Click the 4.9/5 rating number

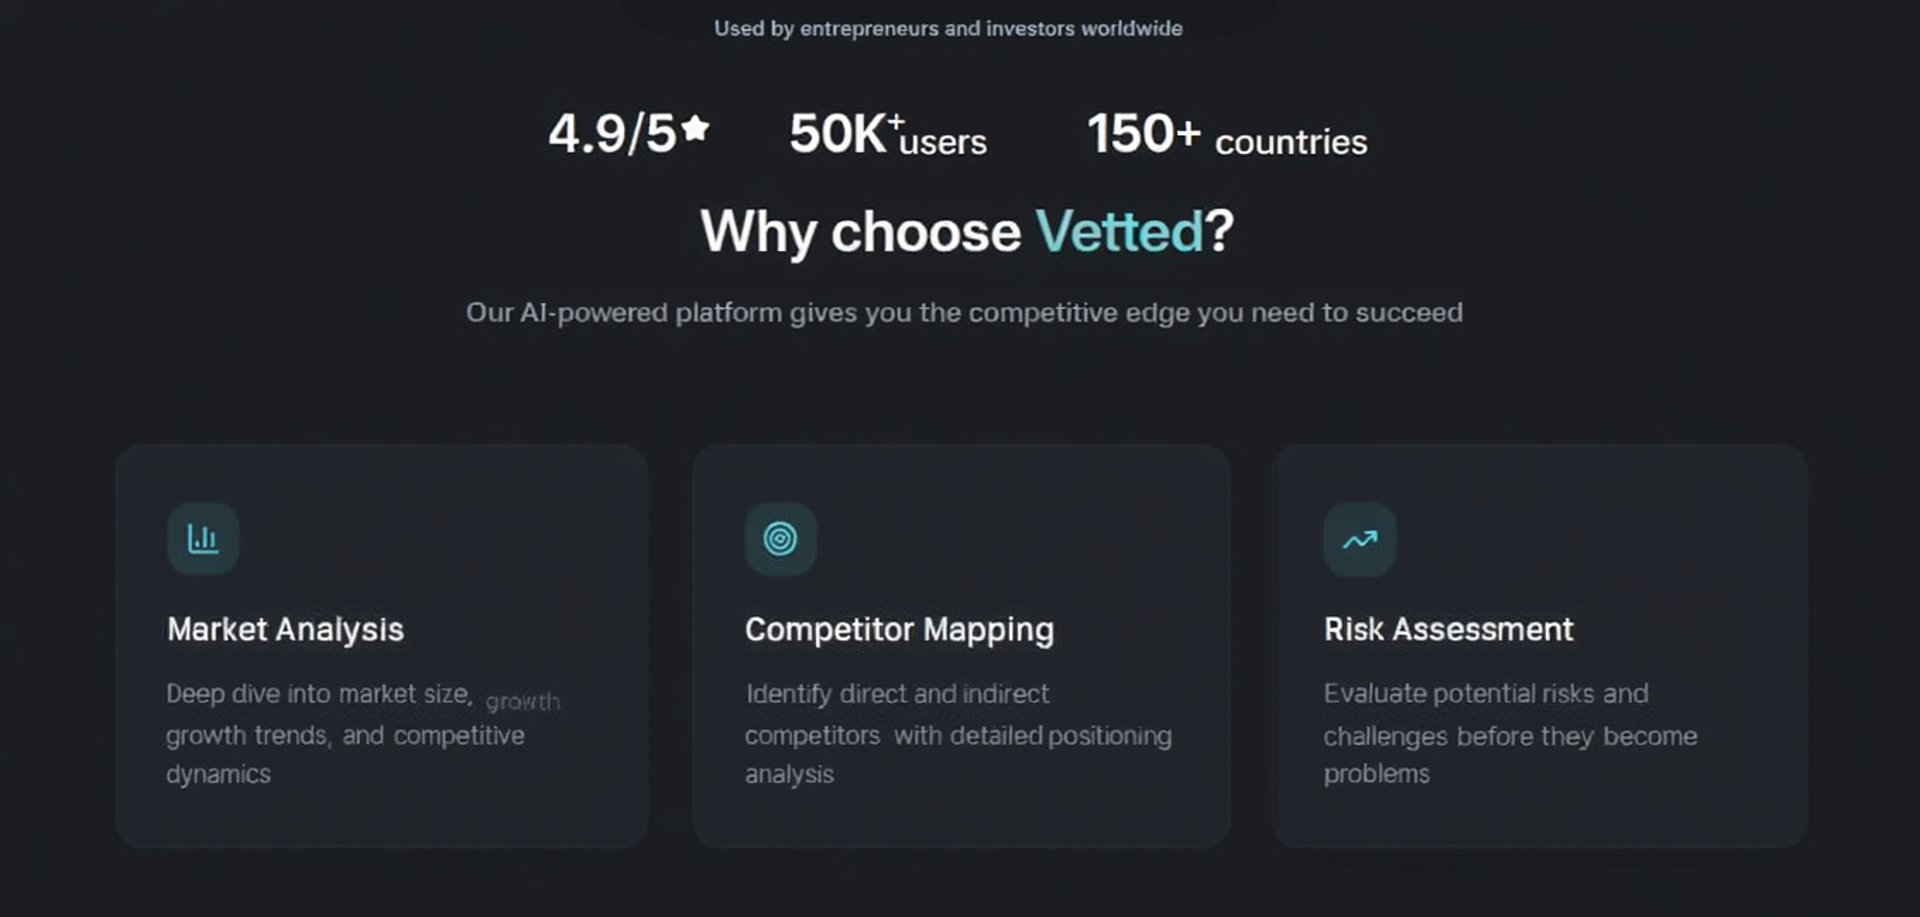[x=612, y=134]
